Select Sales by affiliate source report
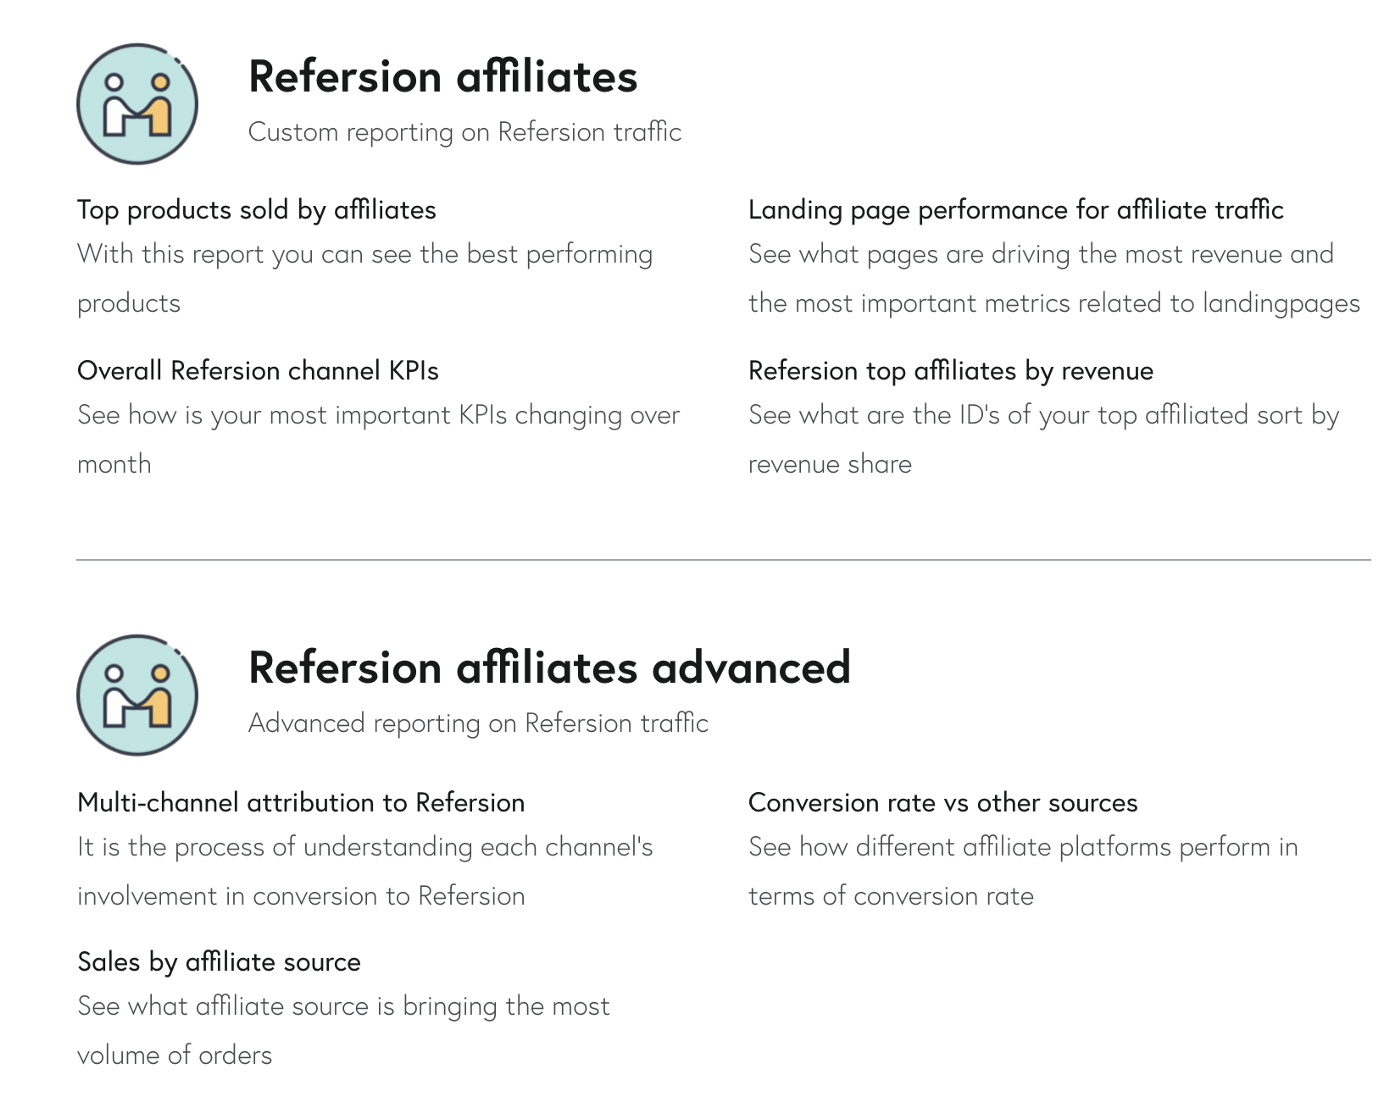The width and height of the screenshot is (1400, 1118). [x=219, y=962]
